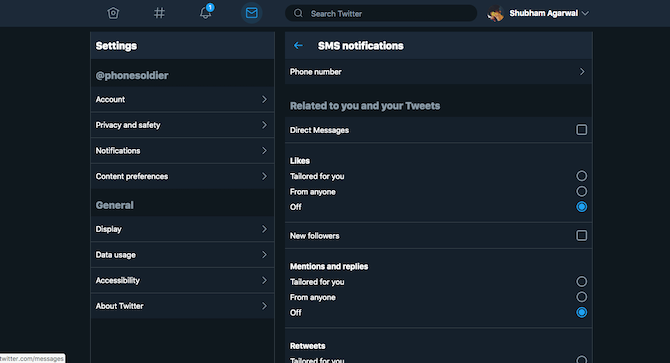Select Mentions and replies From anyone radio
670x363 pixels.
(x=582, y=297)
